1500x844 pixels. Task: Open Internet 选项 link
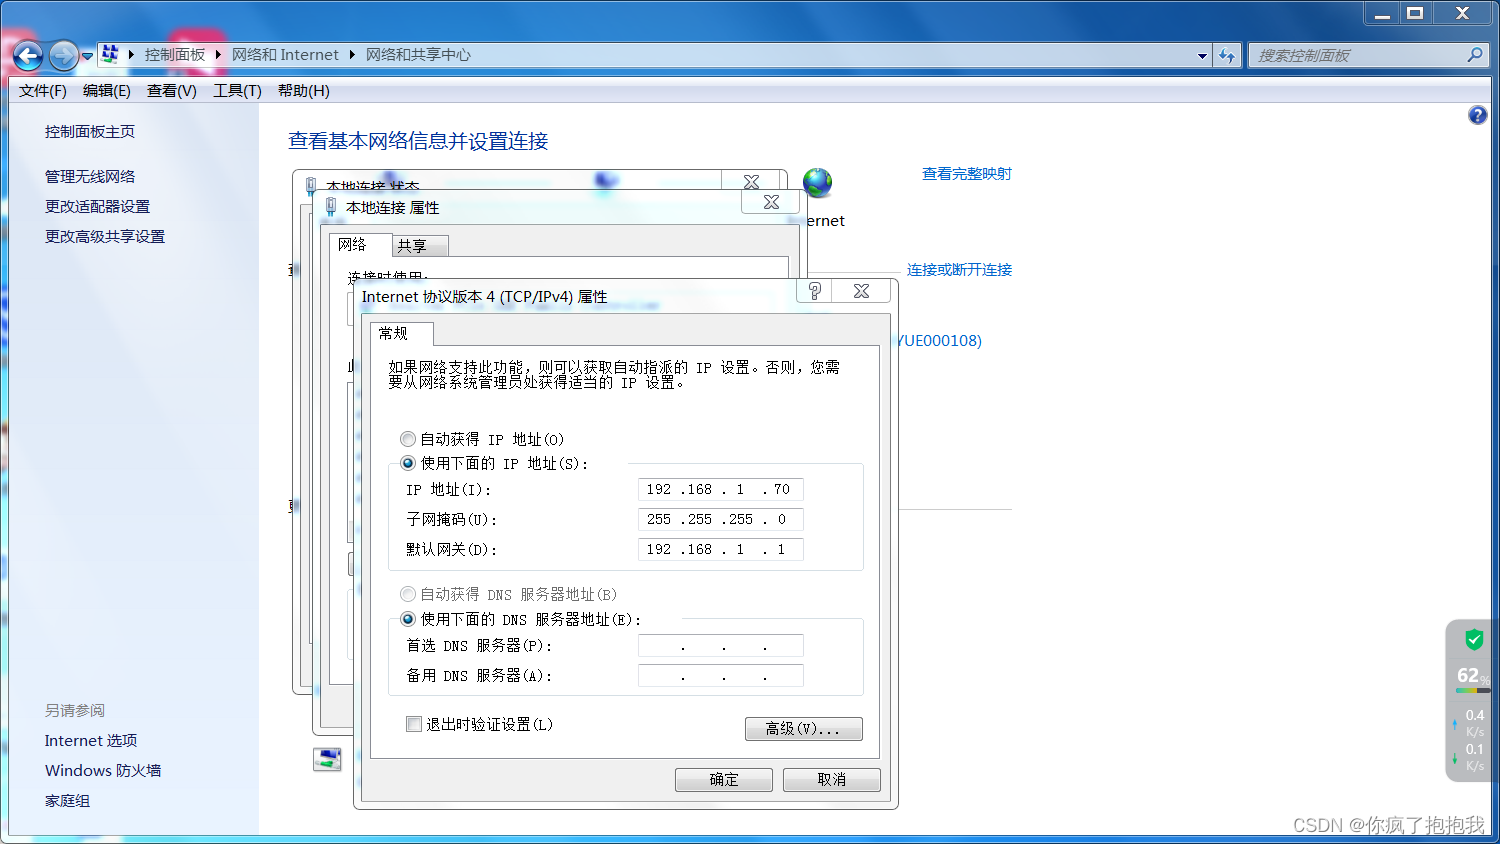pos(91,741)
